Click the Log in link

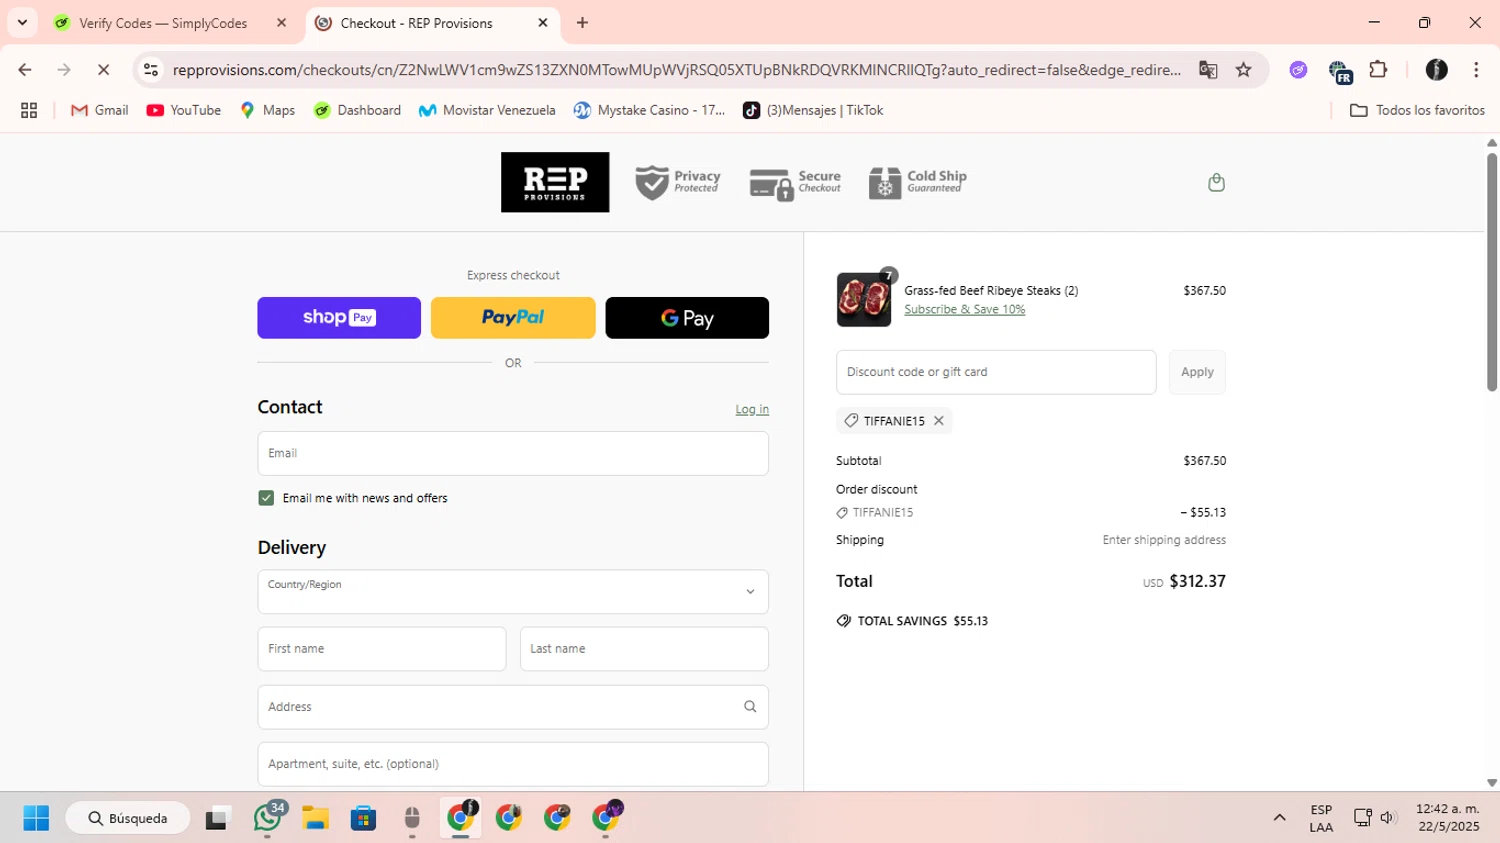click(x=752, y=409)
